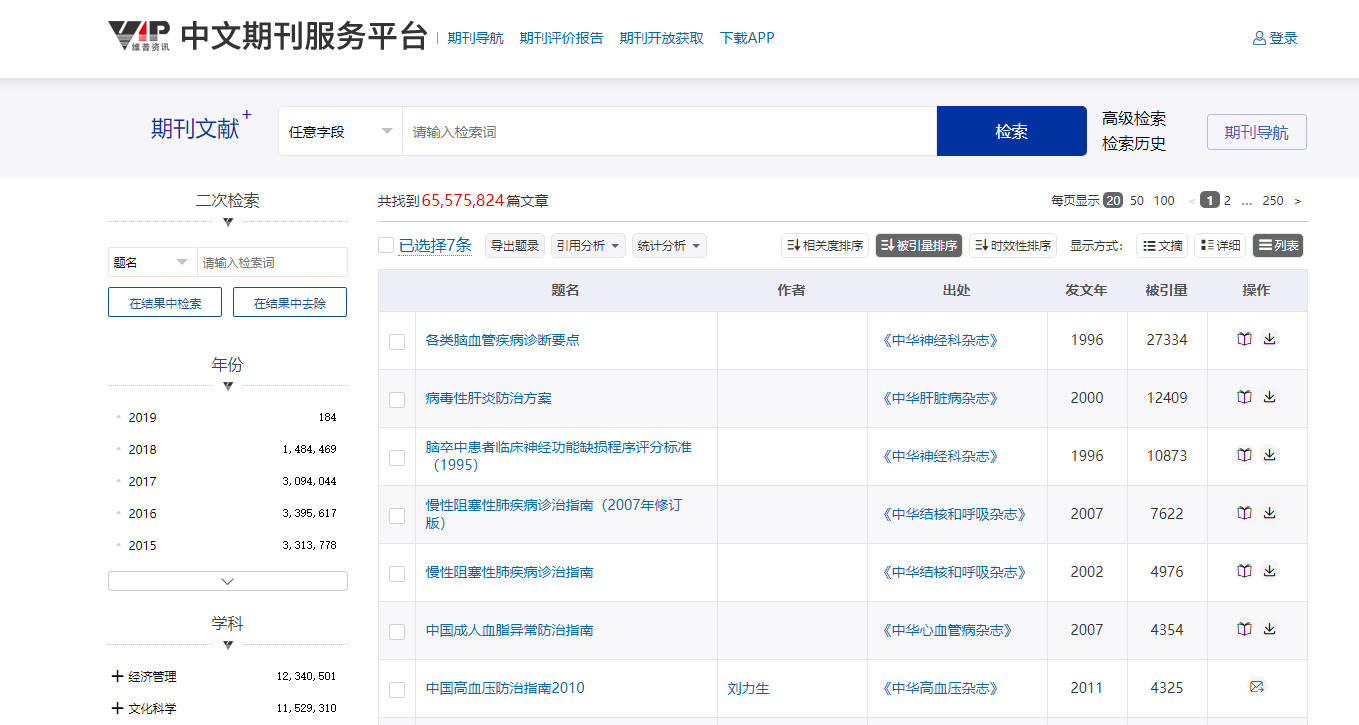Viewport: 1359px width, 725px height.
Task: Expand more years with the chevron button
Action: [228, 581]
